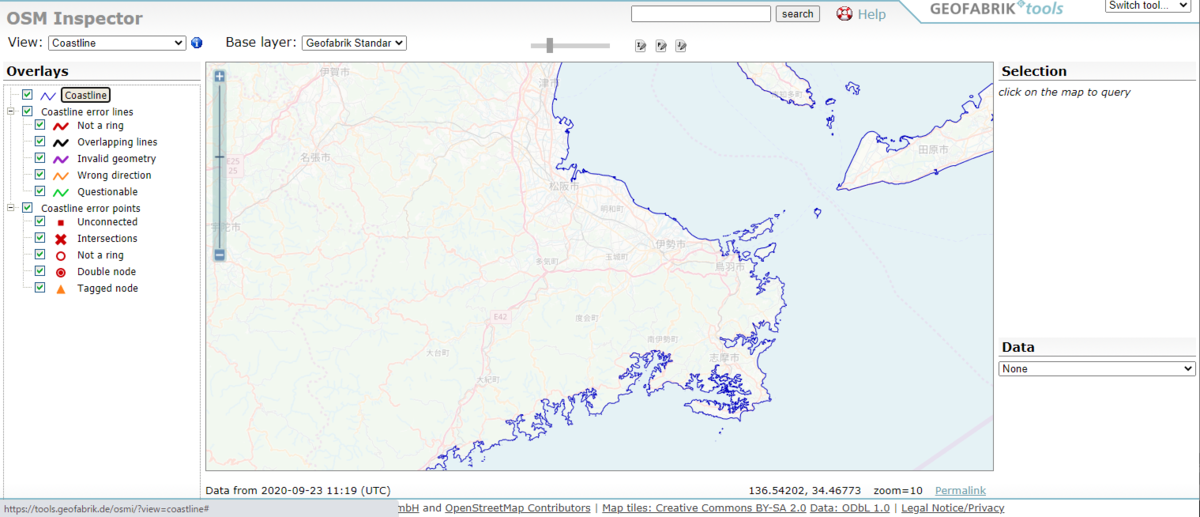Click the red square Unconnected legend icon
Image resolution: width=1200 pixels, height=517 pixels.
[x=61, y=222]
